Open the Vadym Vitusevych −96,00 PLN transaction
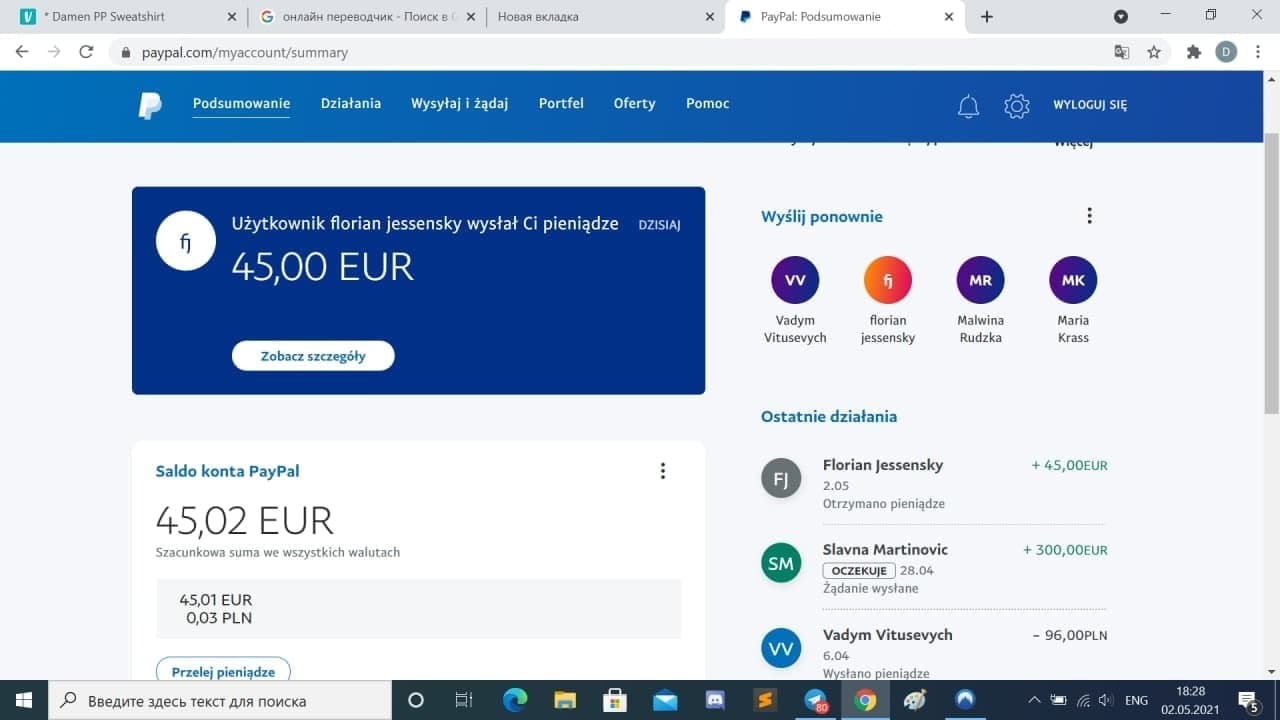 click(x=934, y=652)
